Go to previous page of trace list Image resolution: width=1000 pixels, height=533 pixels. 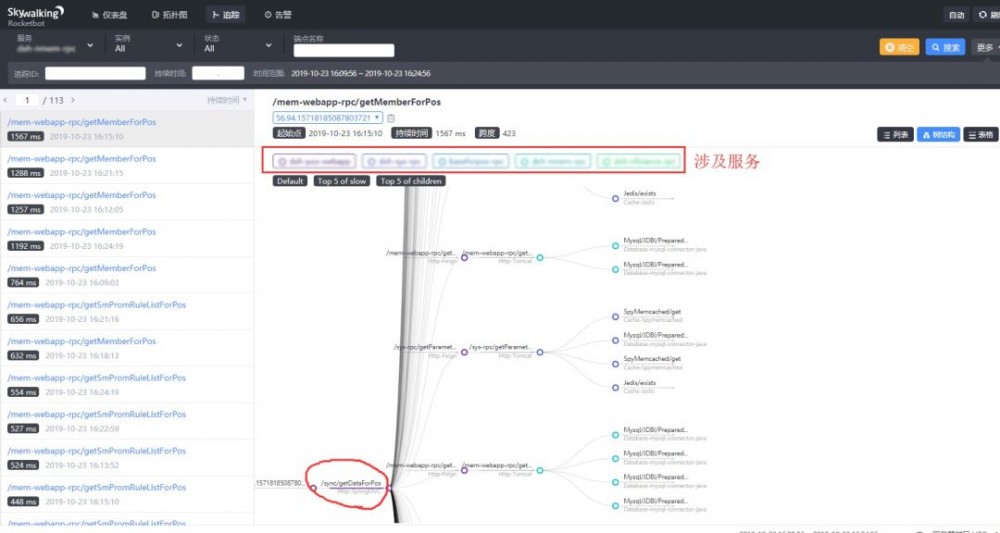coord(6,100)
